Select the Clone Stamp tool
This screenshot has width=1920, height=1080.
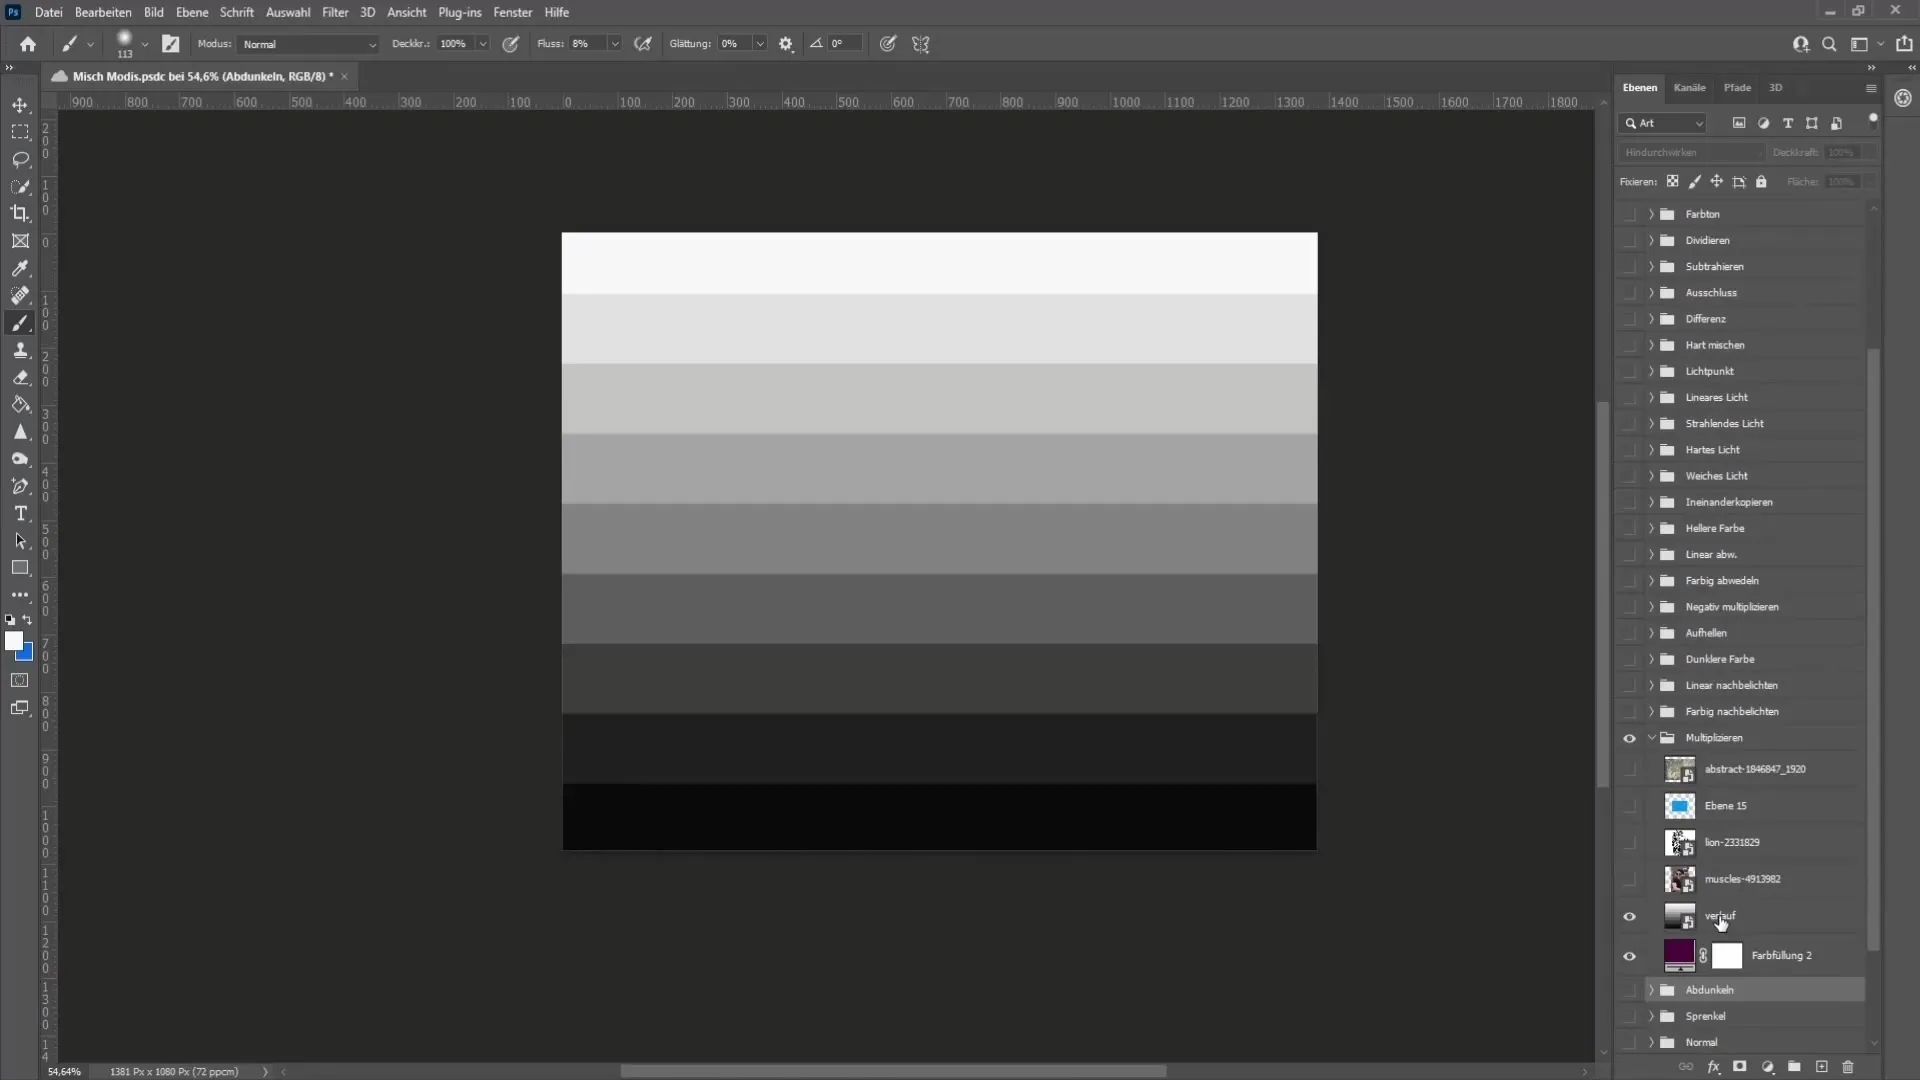[20, 350]
